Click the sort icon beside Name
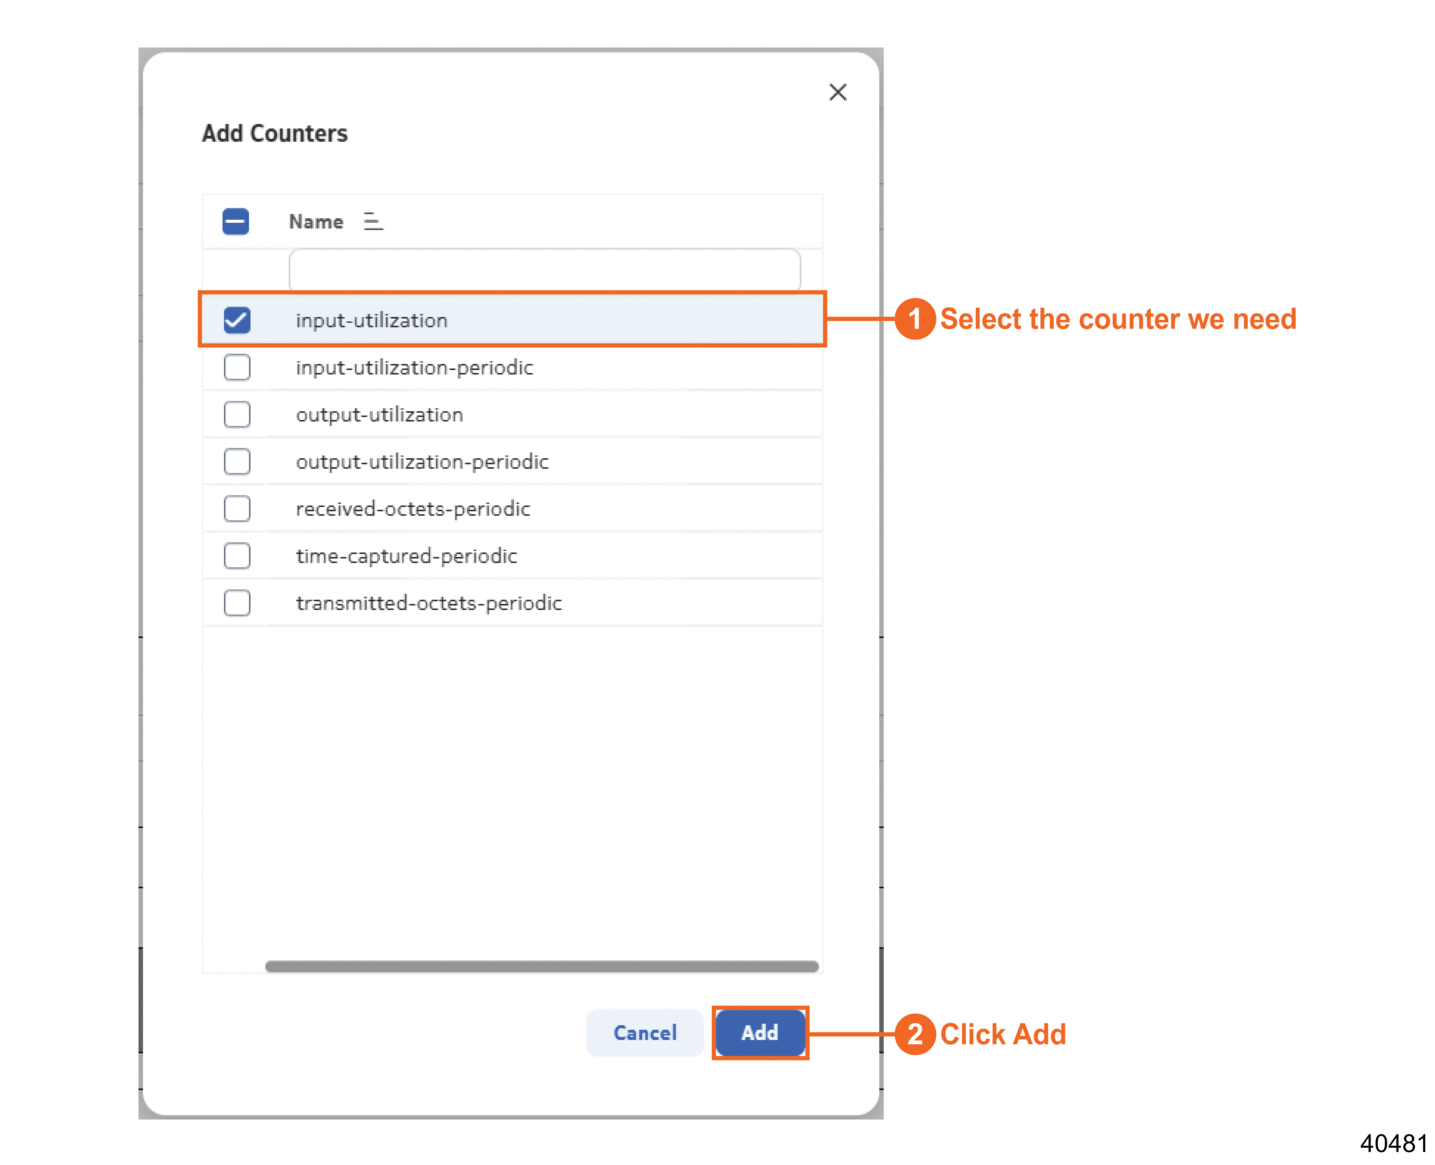 pos(373,221)
